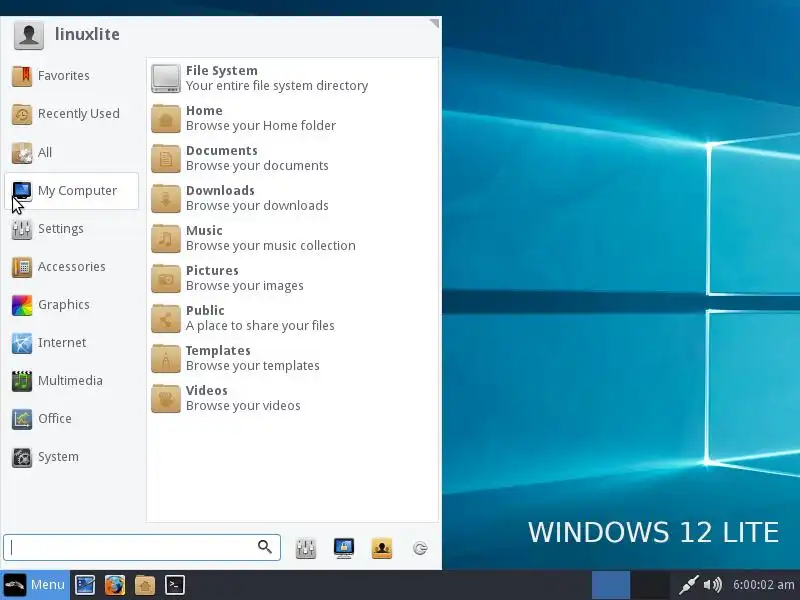800x600 pixels.
Task: Click the linuxlite username label
Action: click(x=87, y=34)
